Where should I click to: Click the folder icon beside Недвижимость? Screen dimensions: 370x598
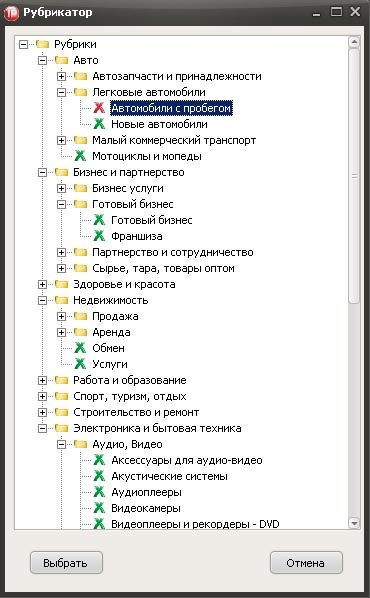tap(61, 301)
